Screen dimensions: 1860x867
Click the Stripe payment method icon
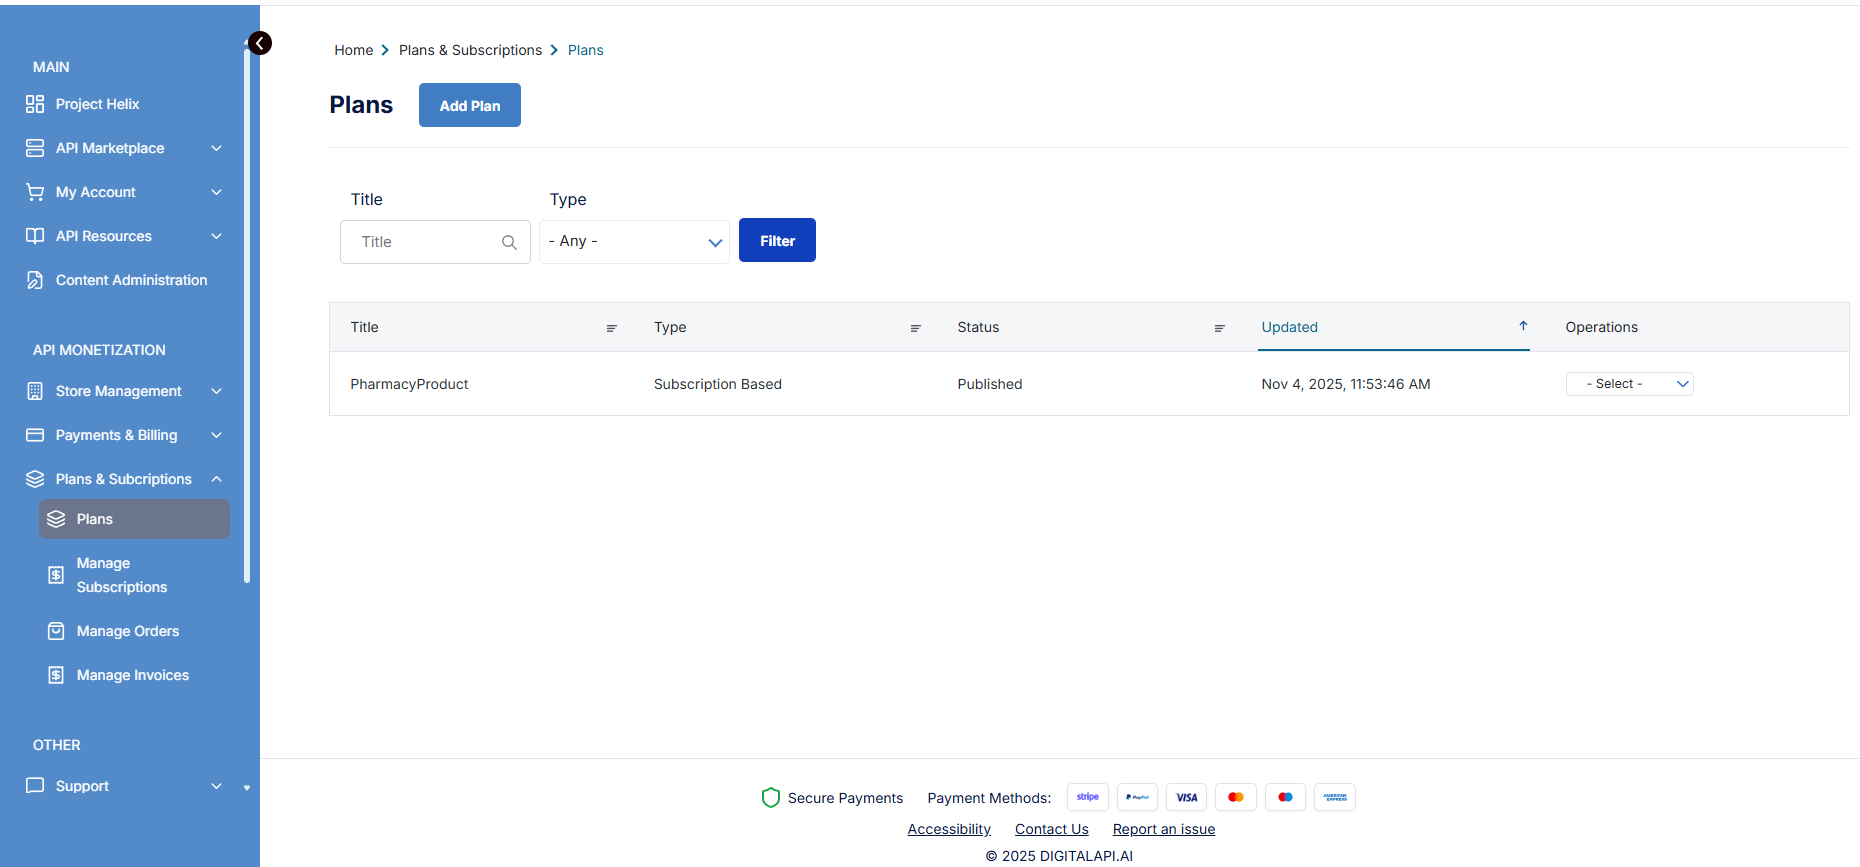[x=1087, y=797]
